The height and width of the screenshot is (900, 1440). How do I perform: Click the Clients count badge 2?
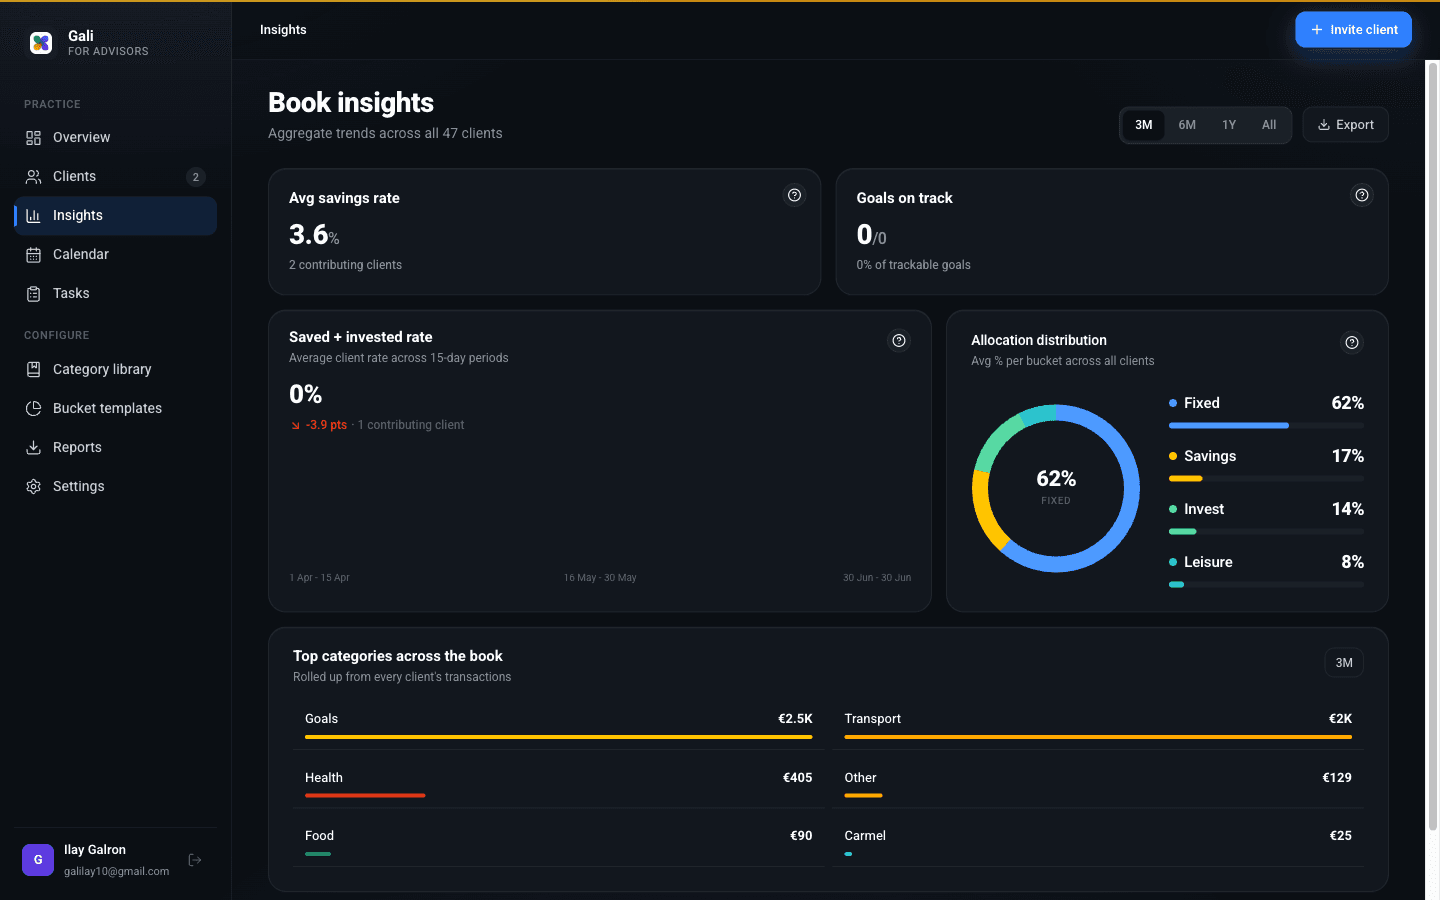[196, 177]
